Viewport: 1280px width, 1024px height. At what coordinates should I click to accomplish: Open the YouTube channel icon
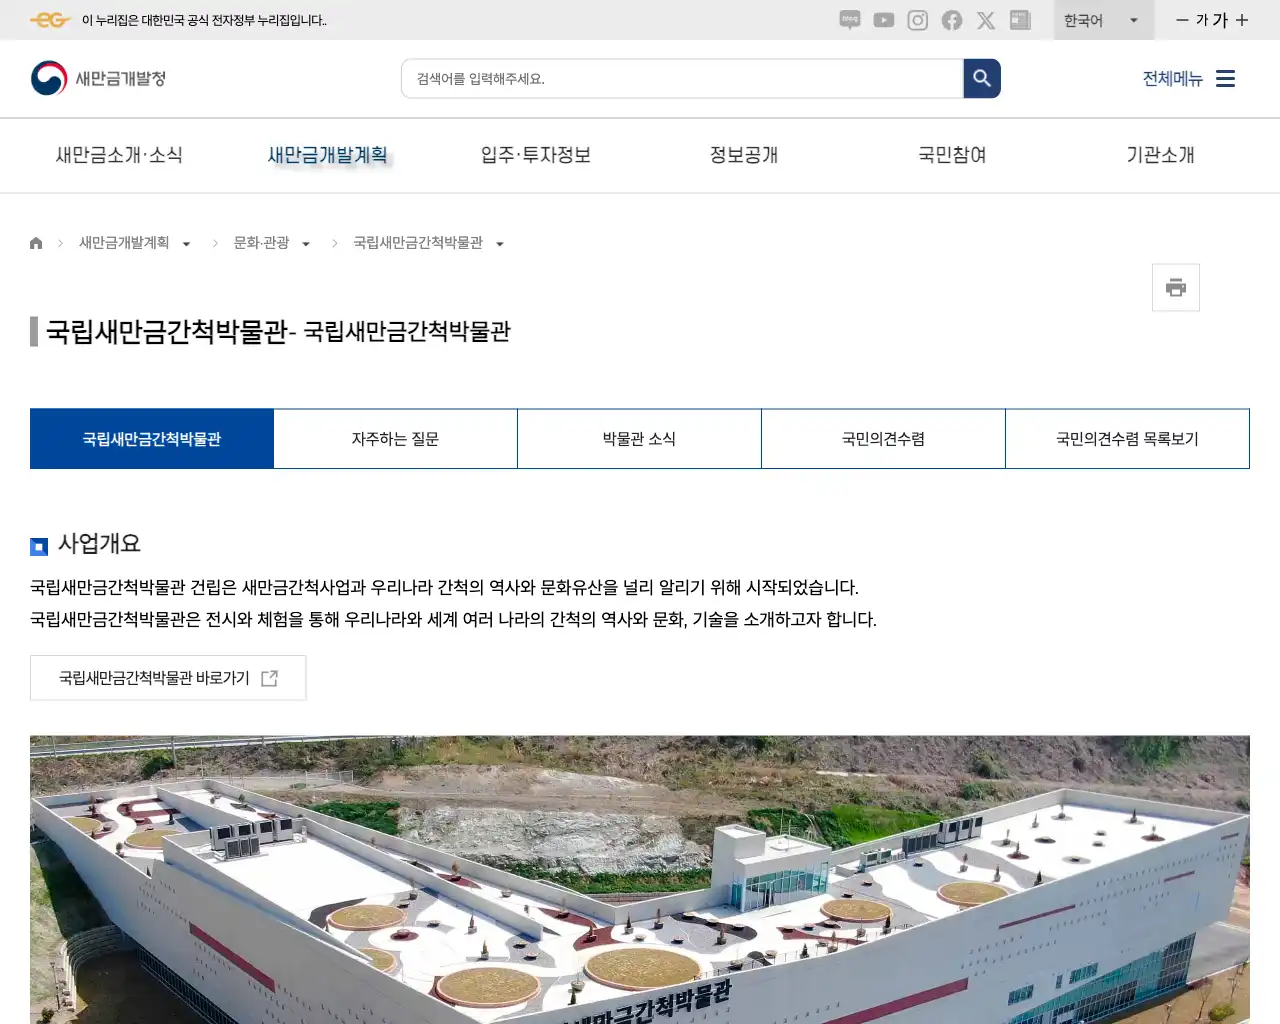[x=883, y=20]
